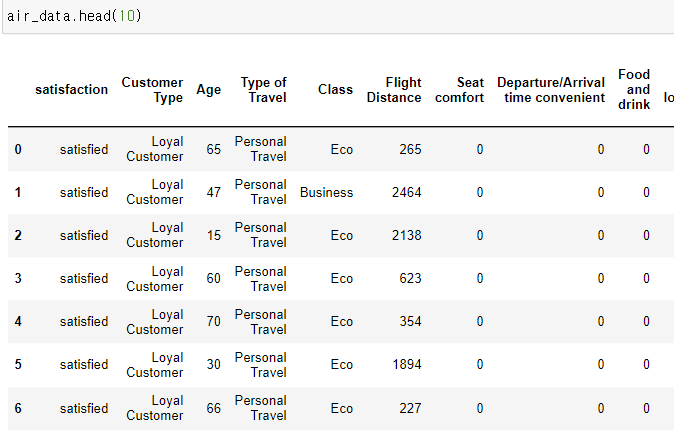Click the flight distance value 265

[x=408, y=150]
